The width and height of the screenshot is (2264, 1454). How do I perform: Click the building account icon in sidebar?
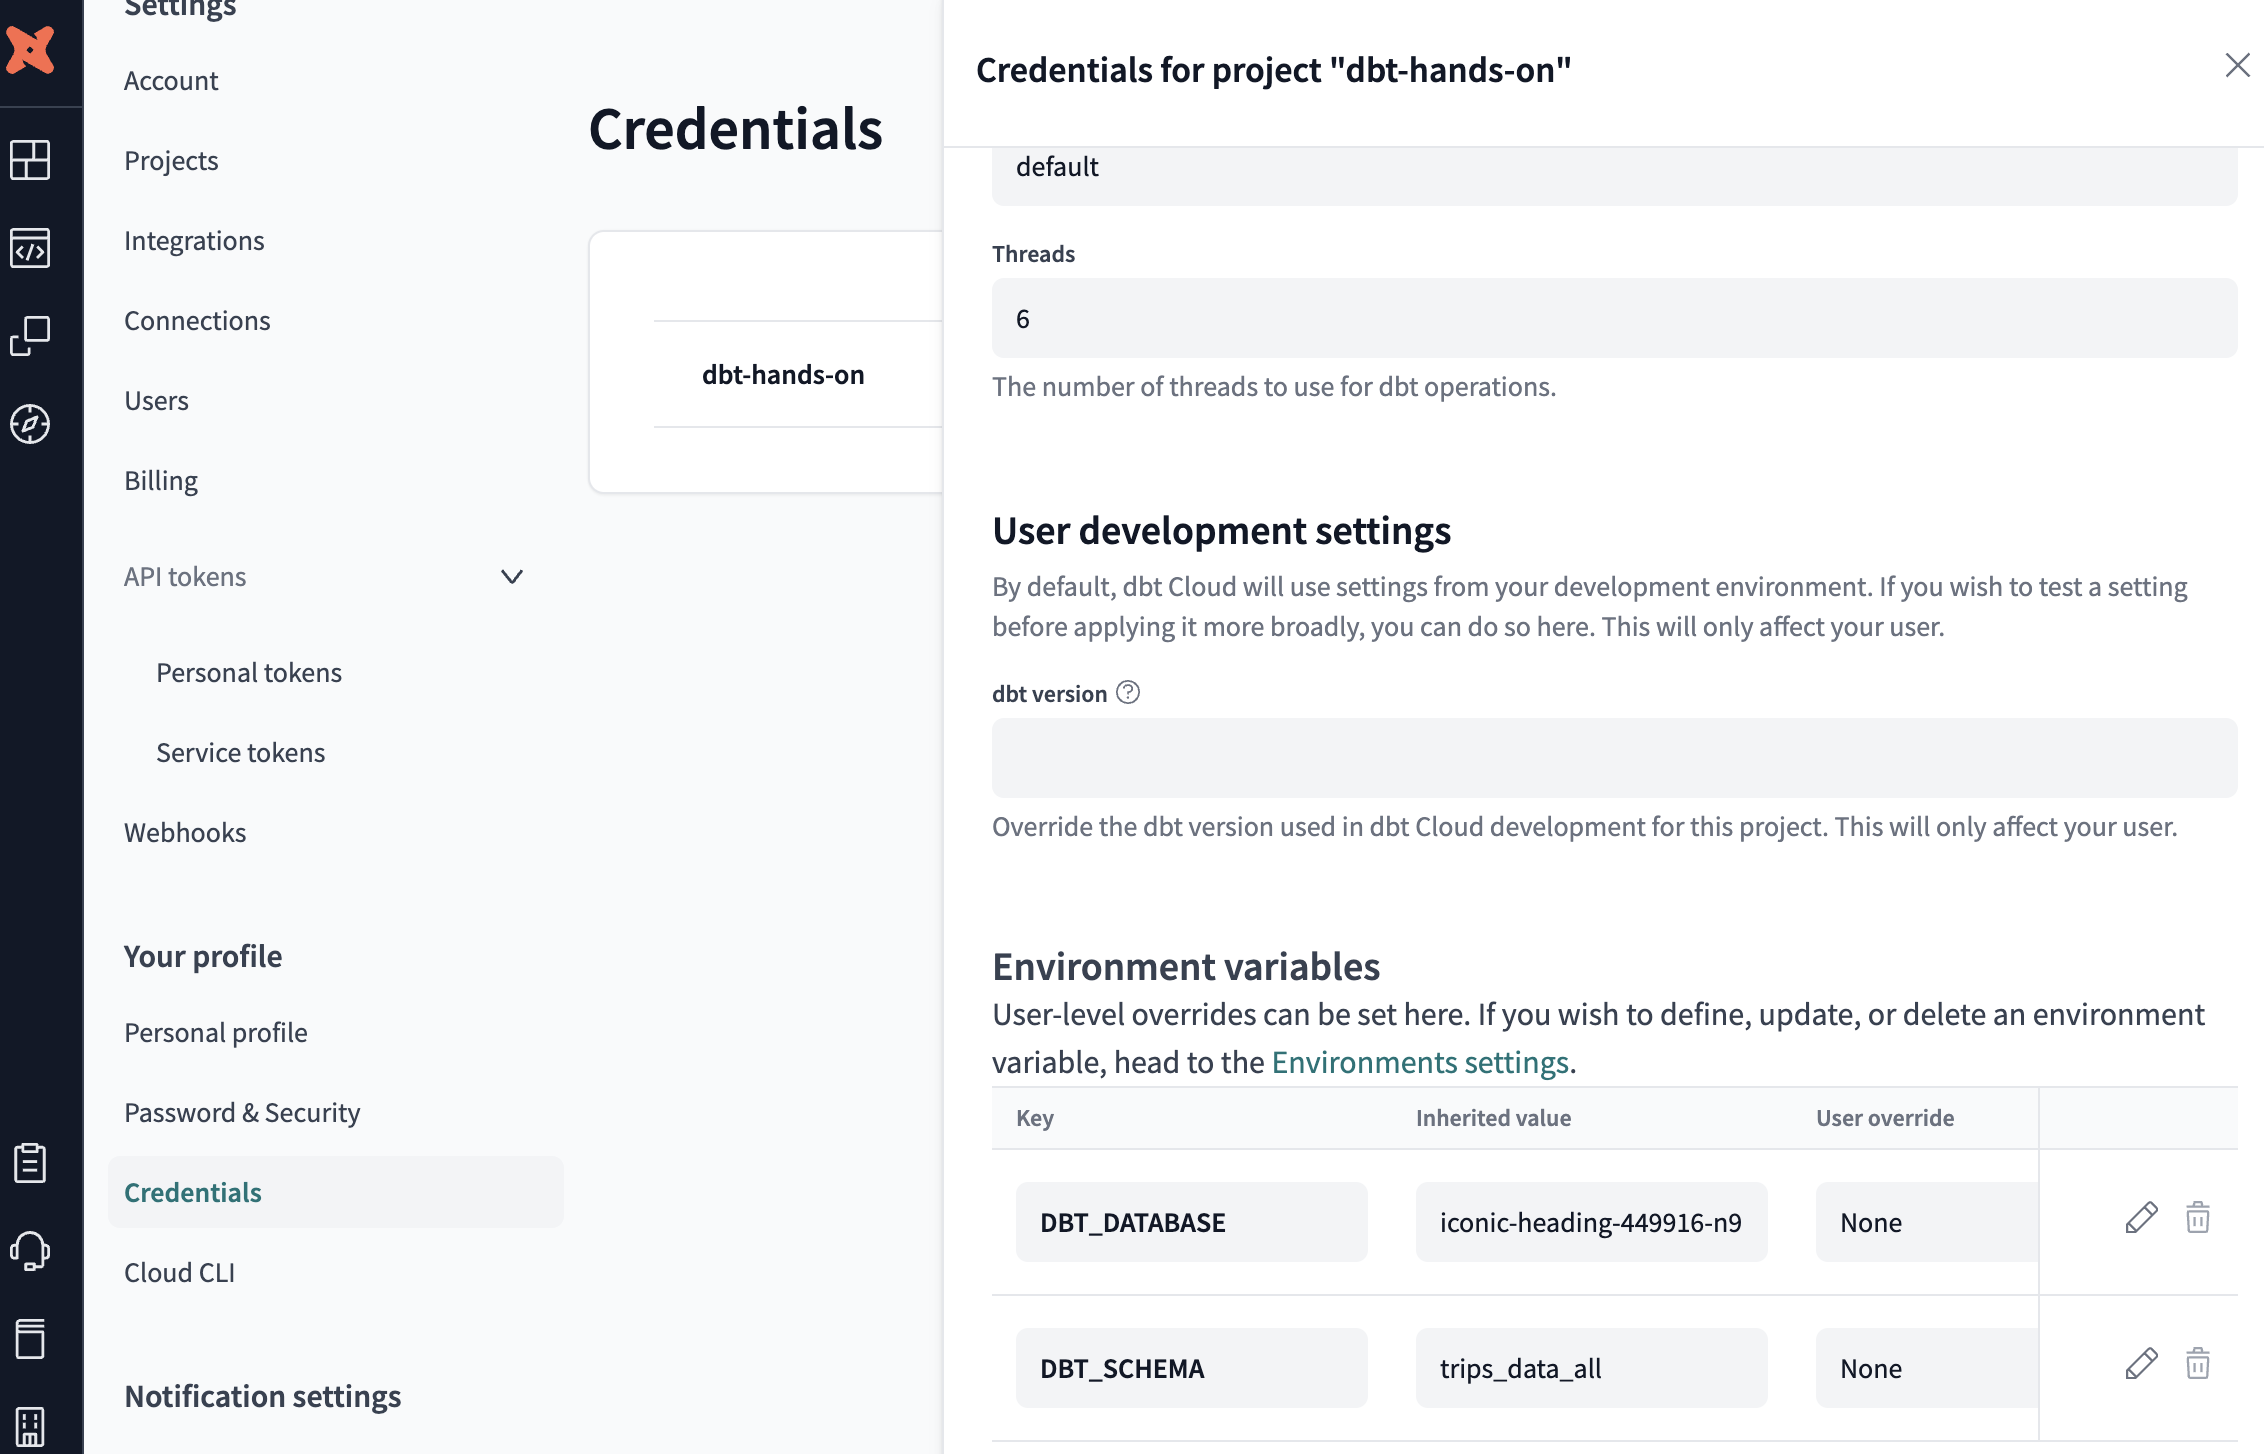[30, 1427]
